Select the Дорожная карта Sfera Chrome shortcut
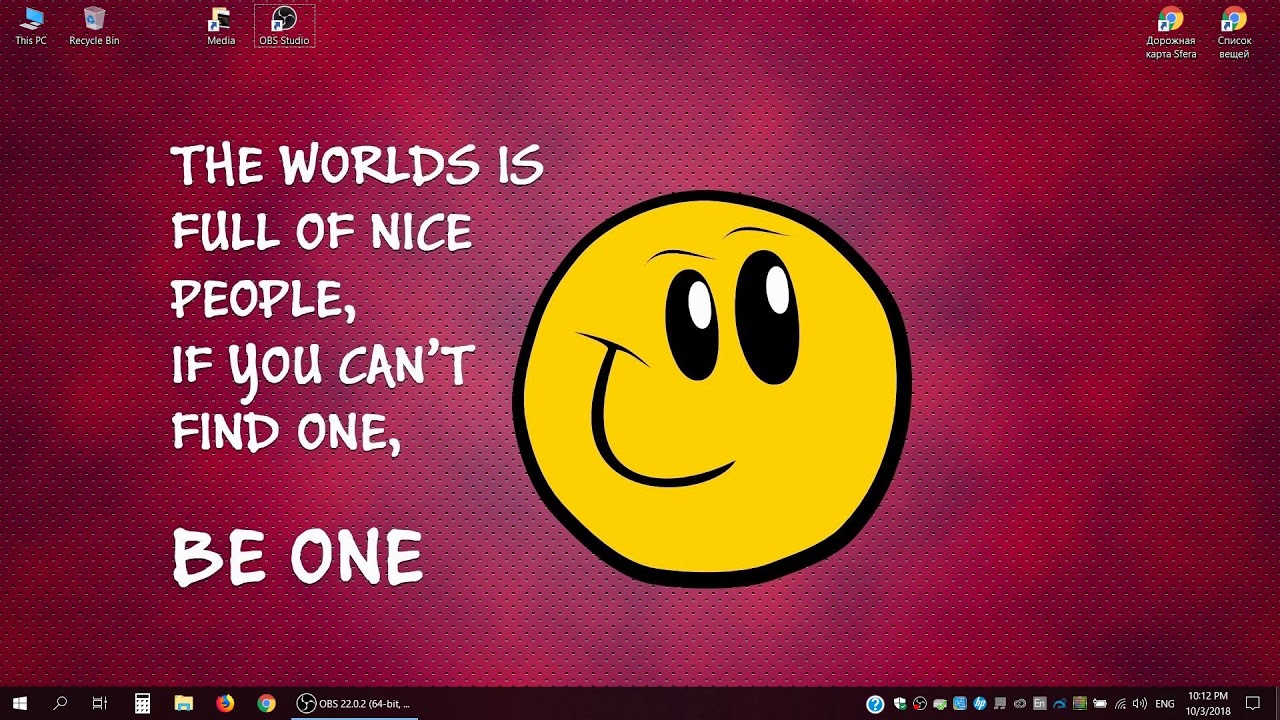The width and height of the screenshot is (1280, 720). pos(1171,32)
